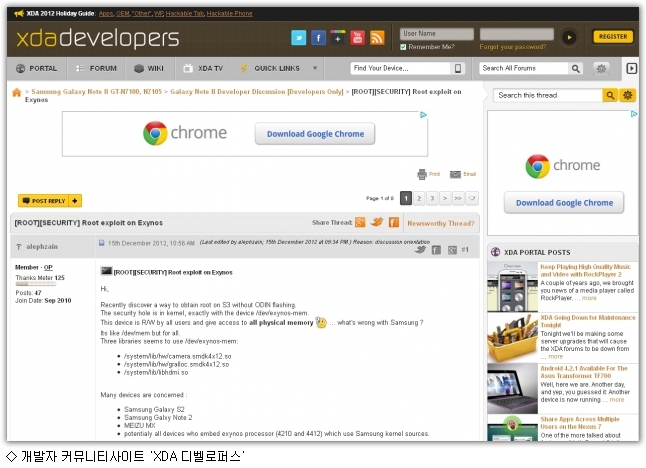Click the xda developers logo

[98, 38]
